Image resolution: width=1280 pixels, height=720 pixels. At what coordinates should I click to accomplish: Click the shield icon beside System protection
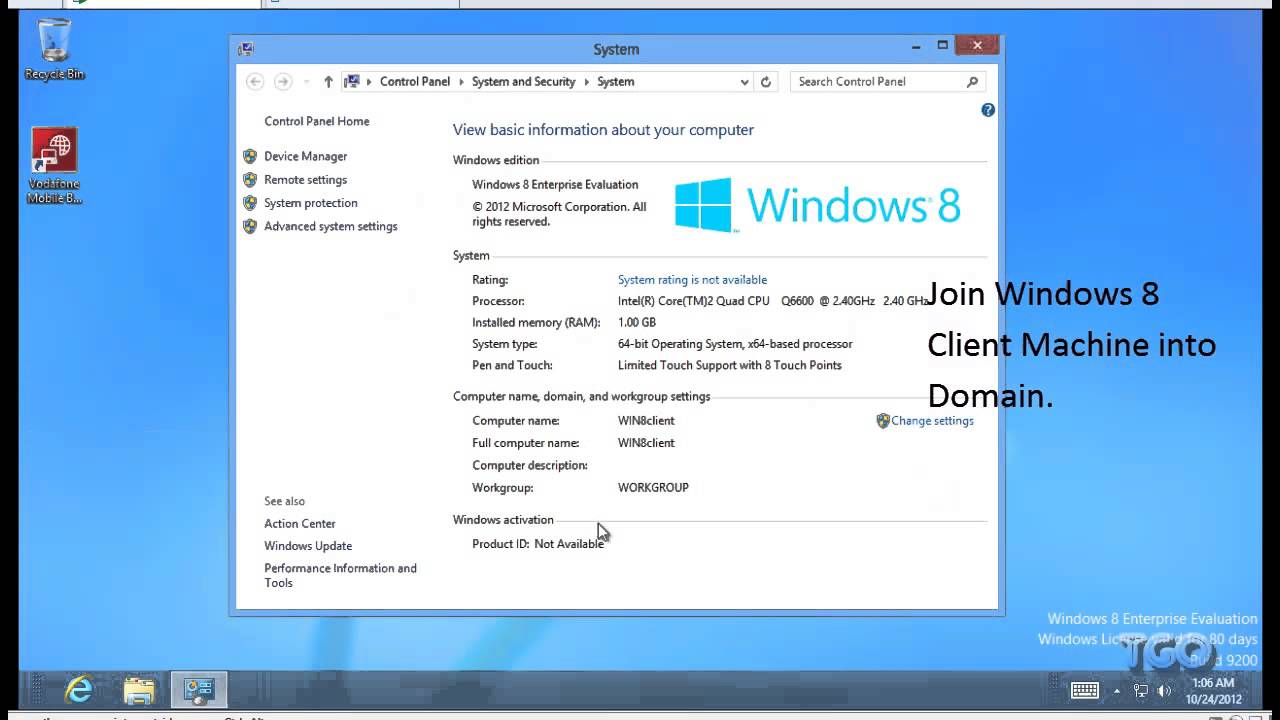250,203
